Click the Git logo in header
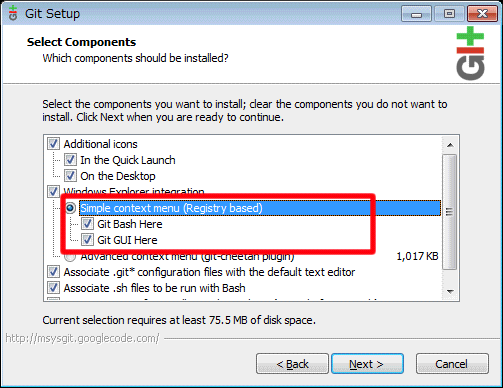The image size is (503, 388). pyautogui.click(x=470, y=53)
